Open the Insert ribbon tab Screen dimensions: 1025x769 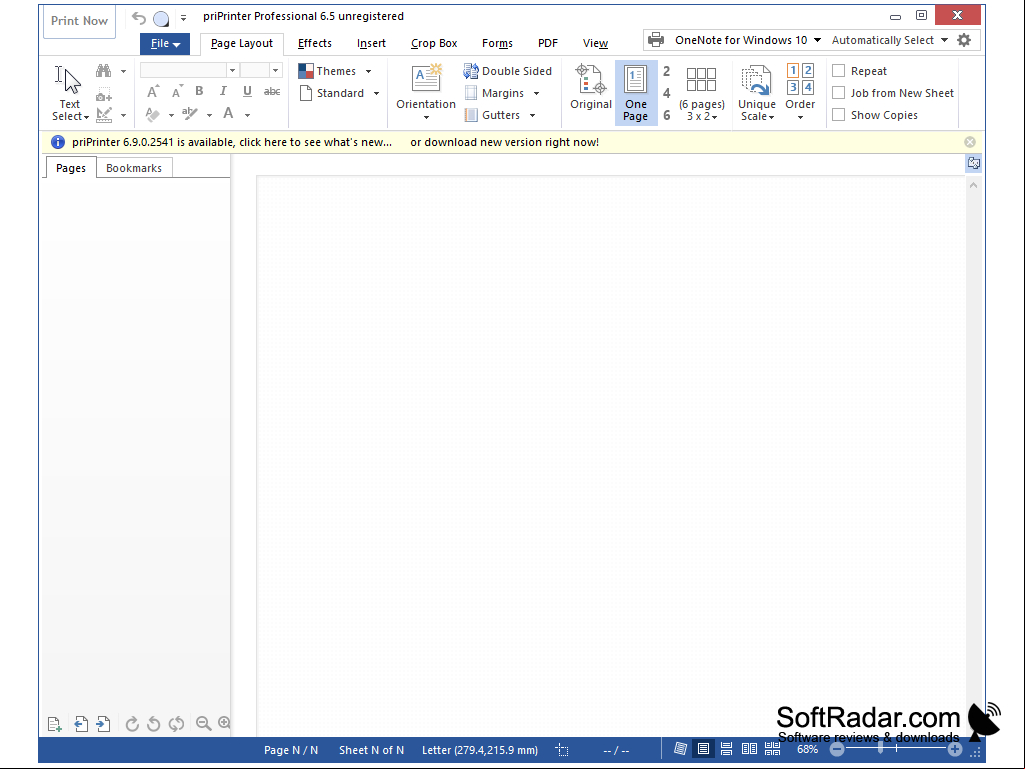pos(371,43)
